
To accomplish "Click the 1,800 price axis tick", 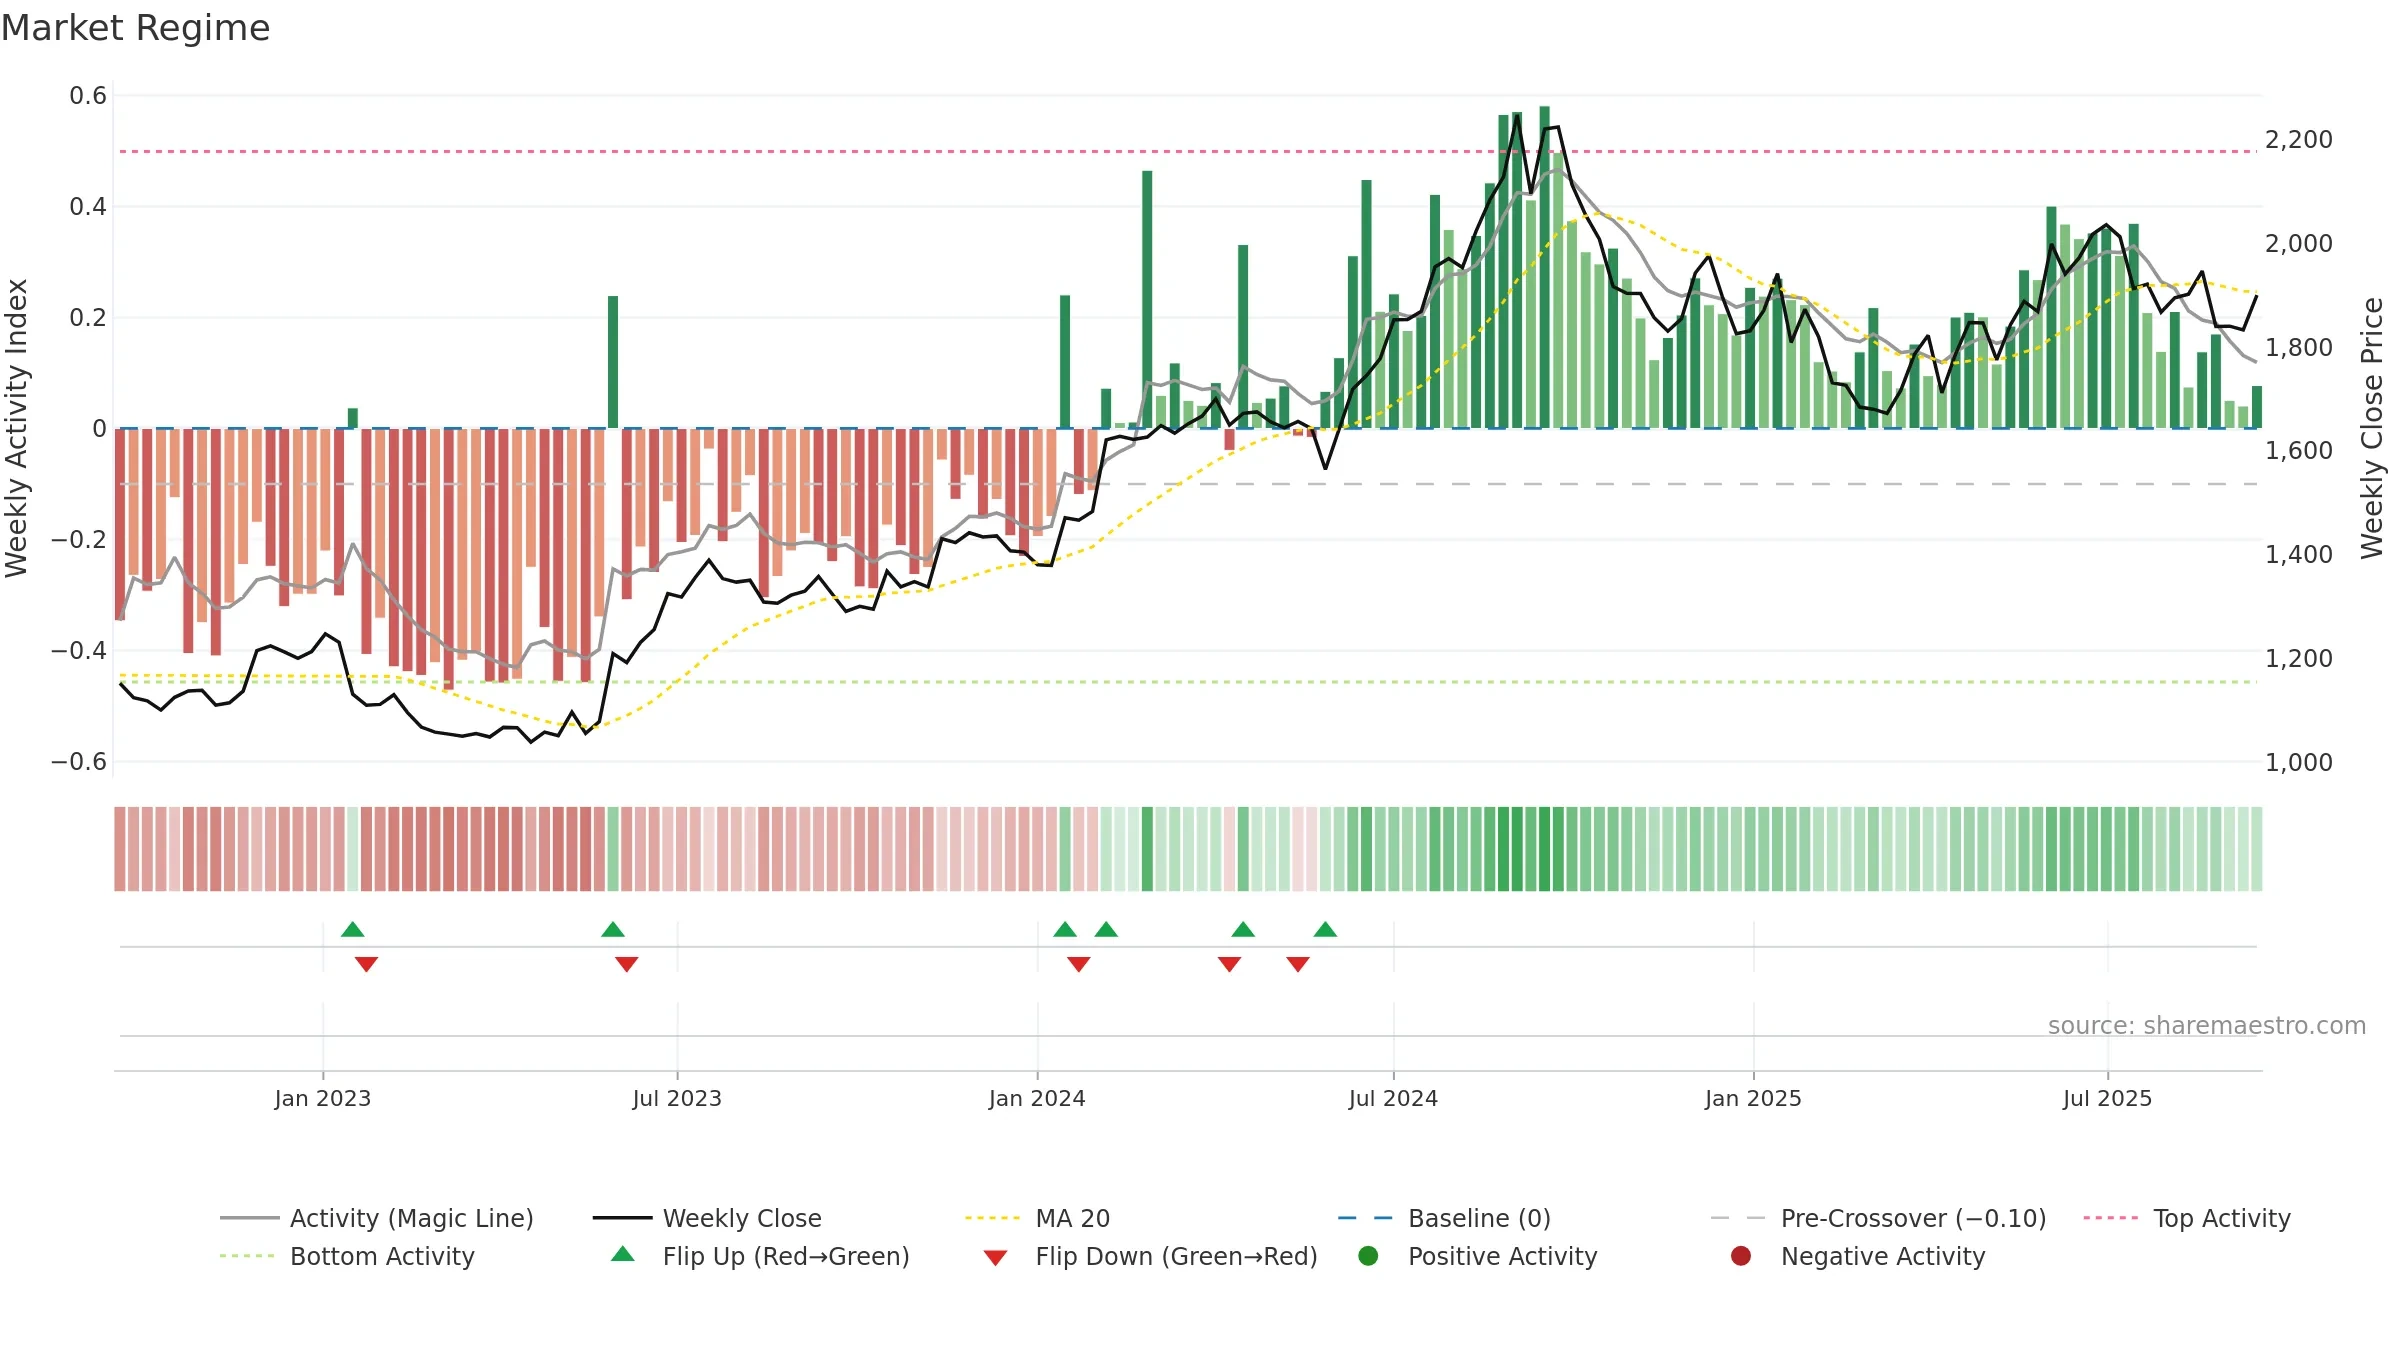I will [x=2299, y=348].
